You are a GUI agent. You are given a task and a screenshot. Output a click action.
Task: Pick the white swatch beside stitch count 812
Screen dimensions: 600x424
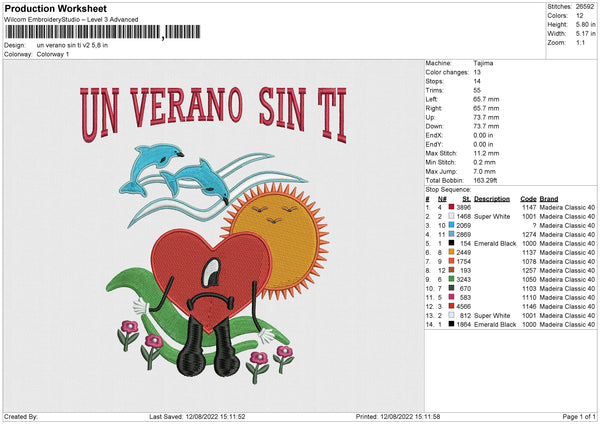pyautogui.click(x=451, y=315)
